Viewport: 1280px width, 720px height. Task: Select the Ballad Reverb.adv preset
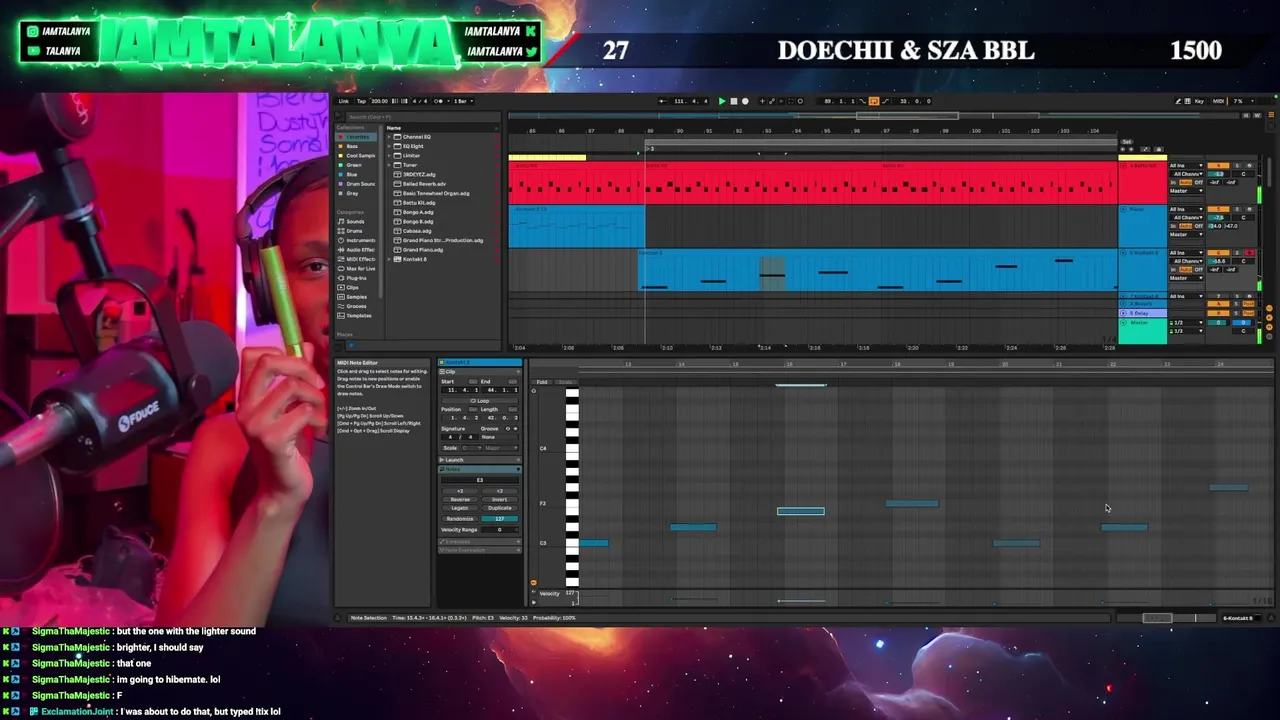424,184
